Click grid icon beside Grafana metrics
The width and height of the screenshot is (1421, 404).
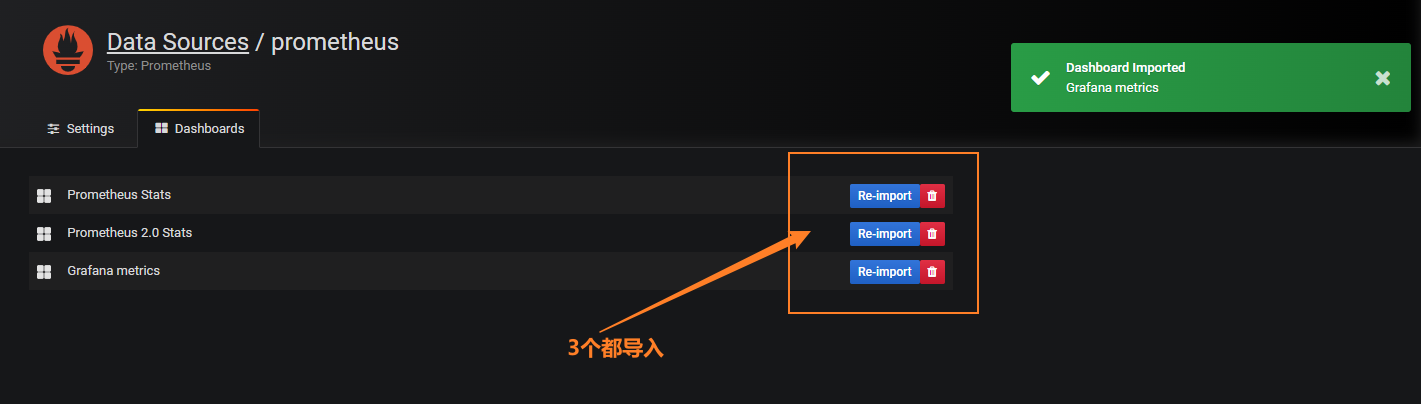[44, 271]
